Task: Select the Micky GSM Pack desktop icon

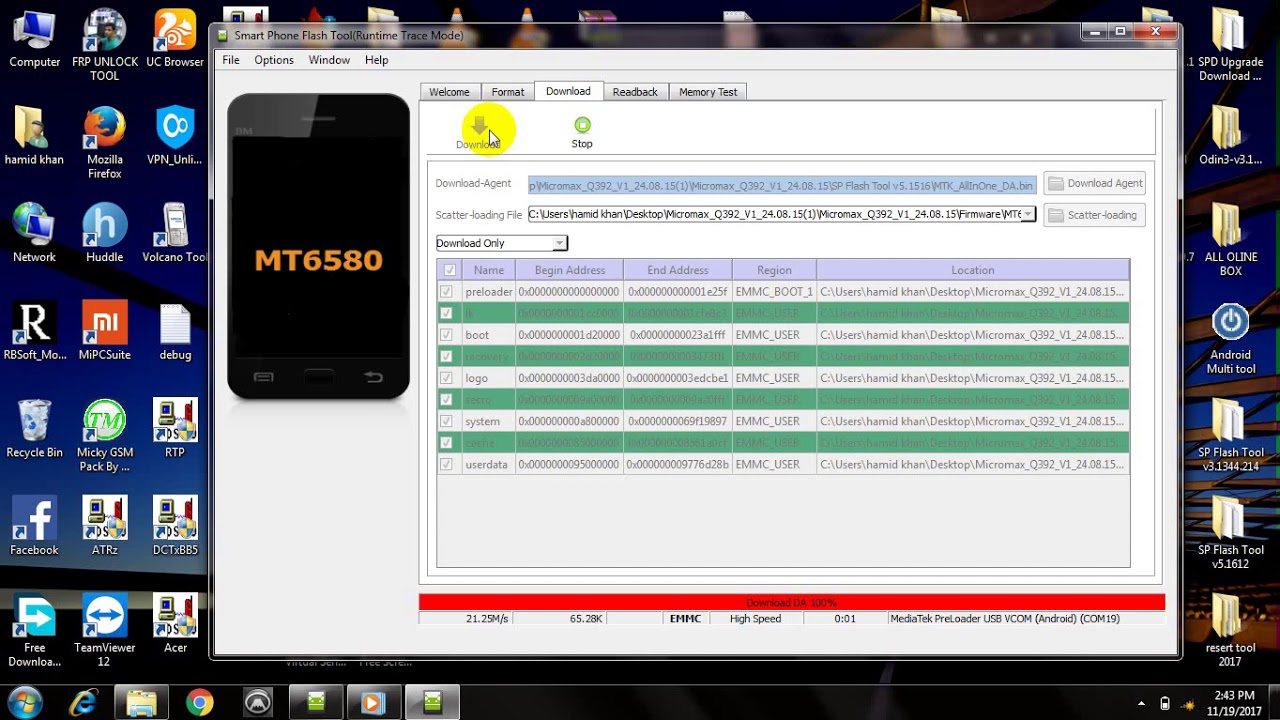Action: (104, 436)
